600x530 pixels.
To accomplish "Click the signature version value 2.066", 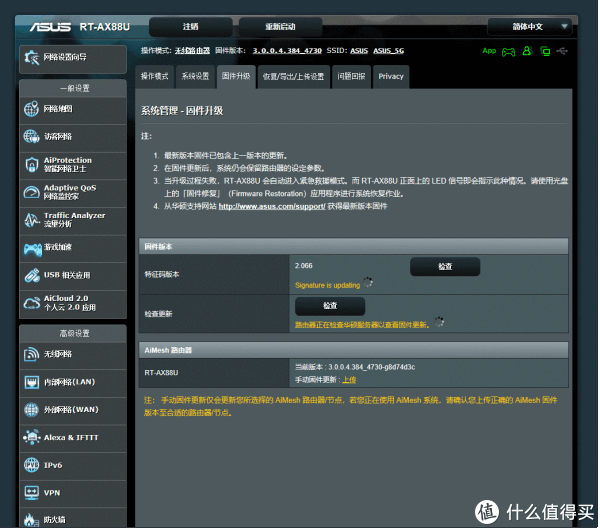I will 304,266.
